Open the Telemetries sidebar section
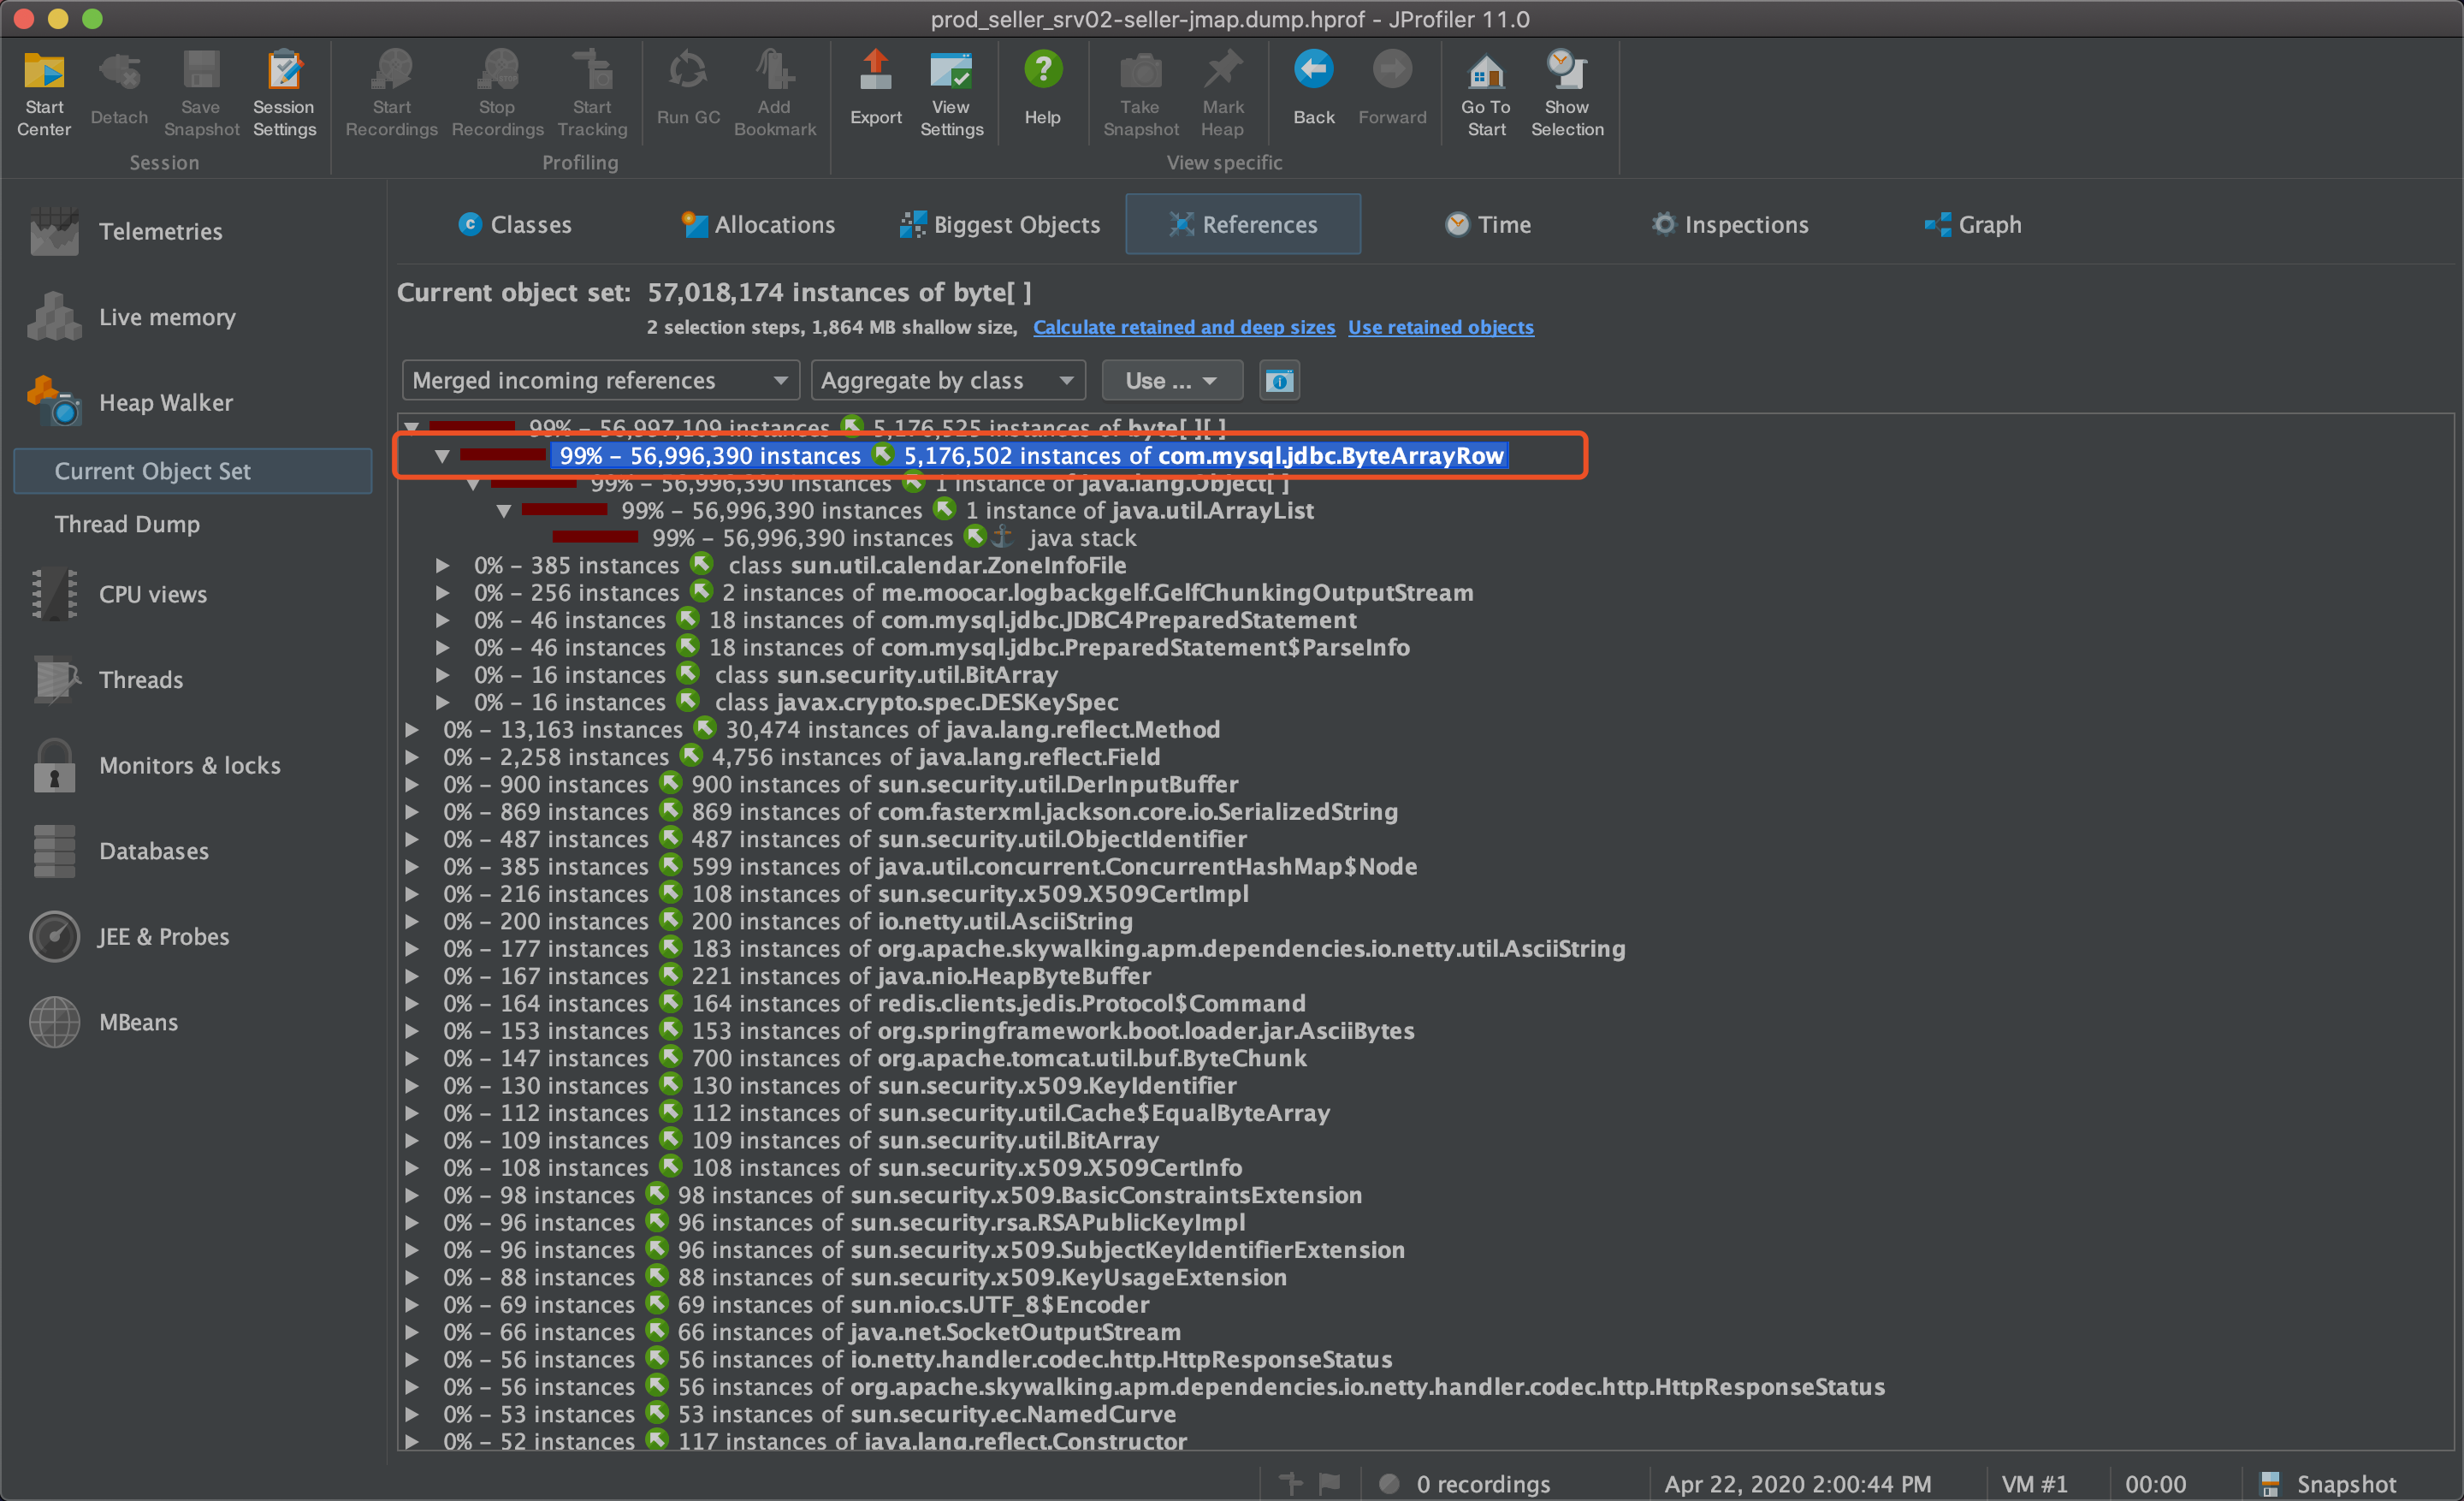This screenshot has height=1501, width=2464. (x=160, y=232)
